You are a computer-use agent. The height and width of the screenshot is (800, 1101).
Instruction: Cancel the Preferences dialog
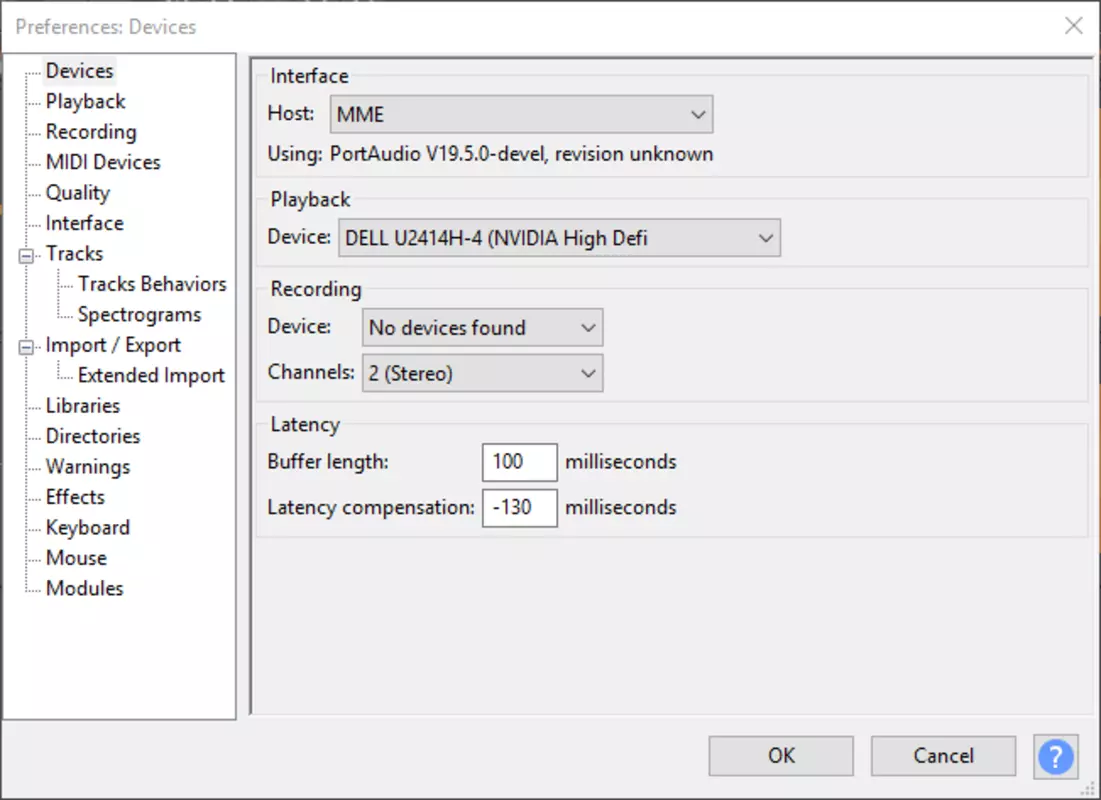pyautogui.click(x=944, y=756)
